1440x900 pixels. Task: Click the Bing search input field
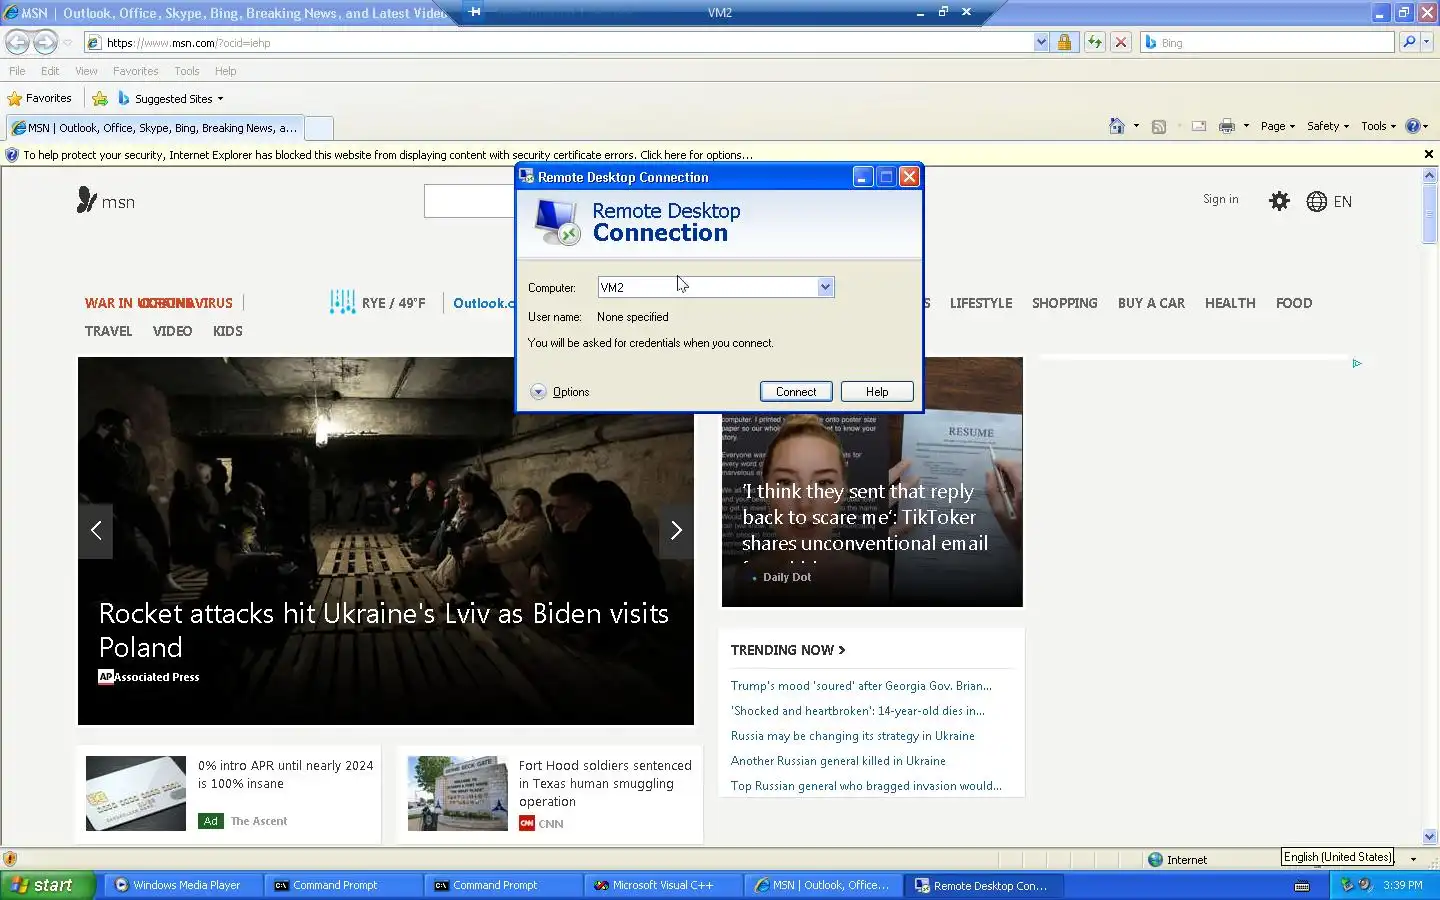(x=1267, y=42)
